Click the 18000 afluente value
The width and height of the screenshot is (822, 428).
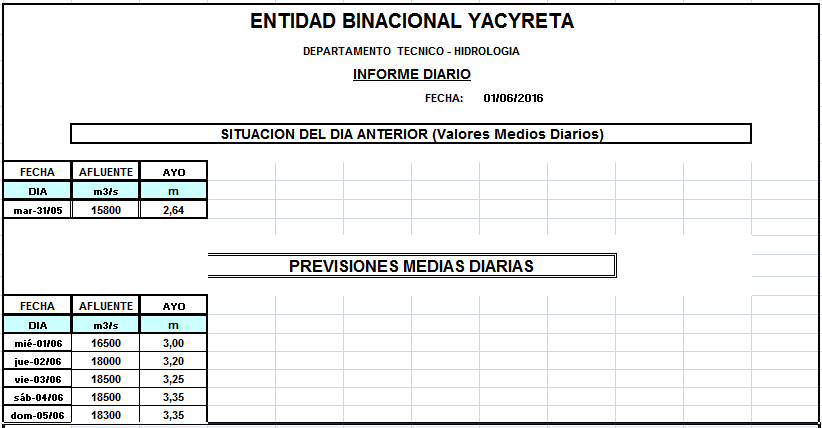click(x=105, y=361)
